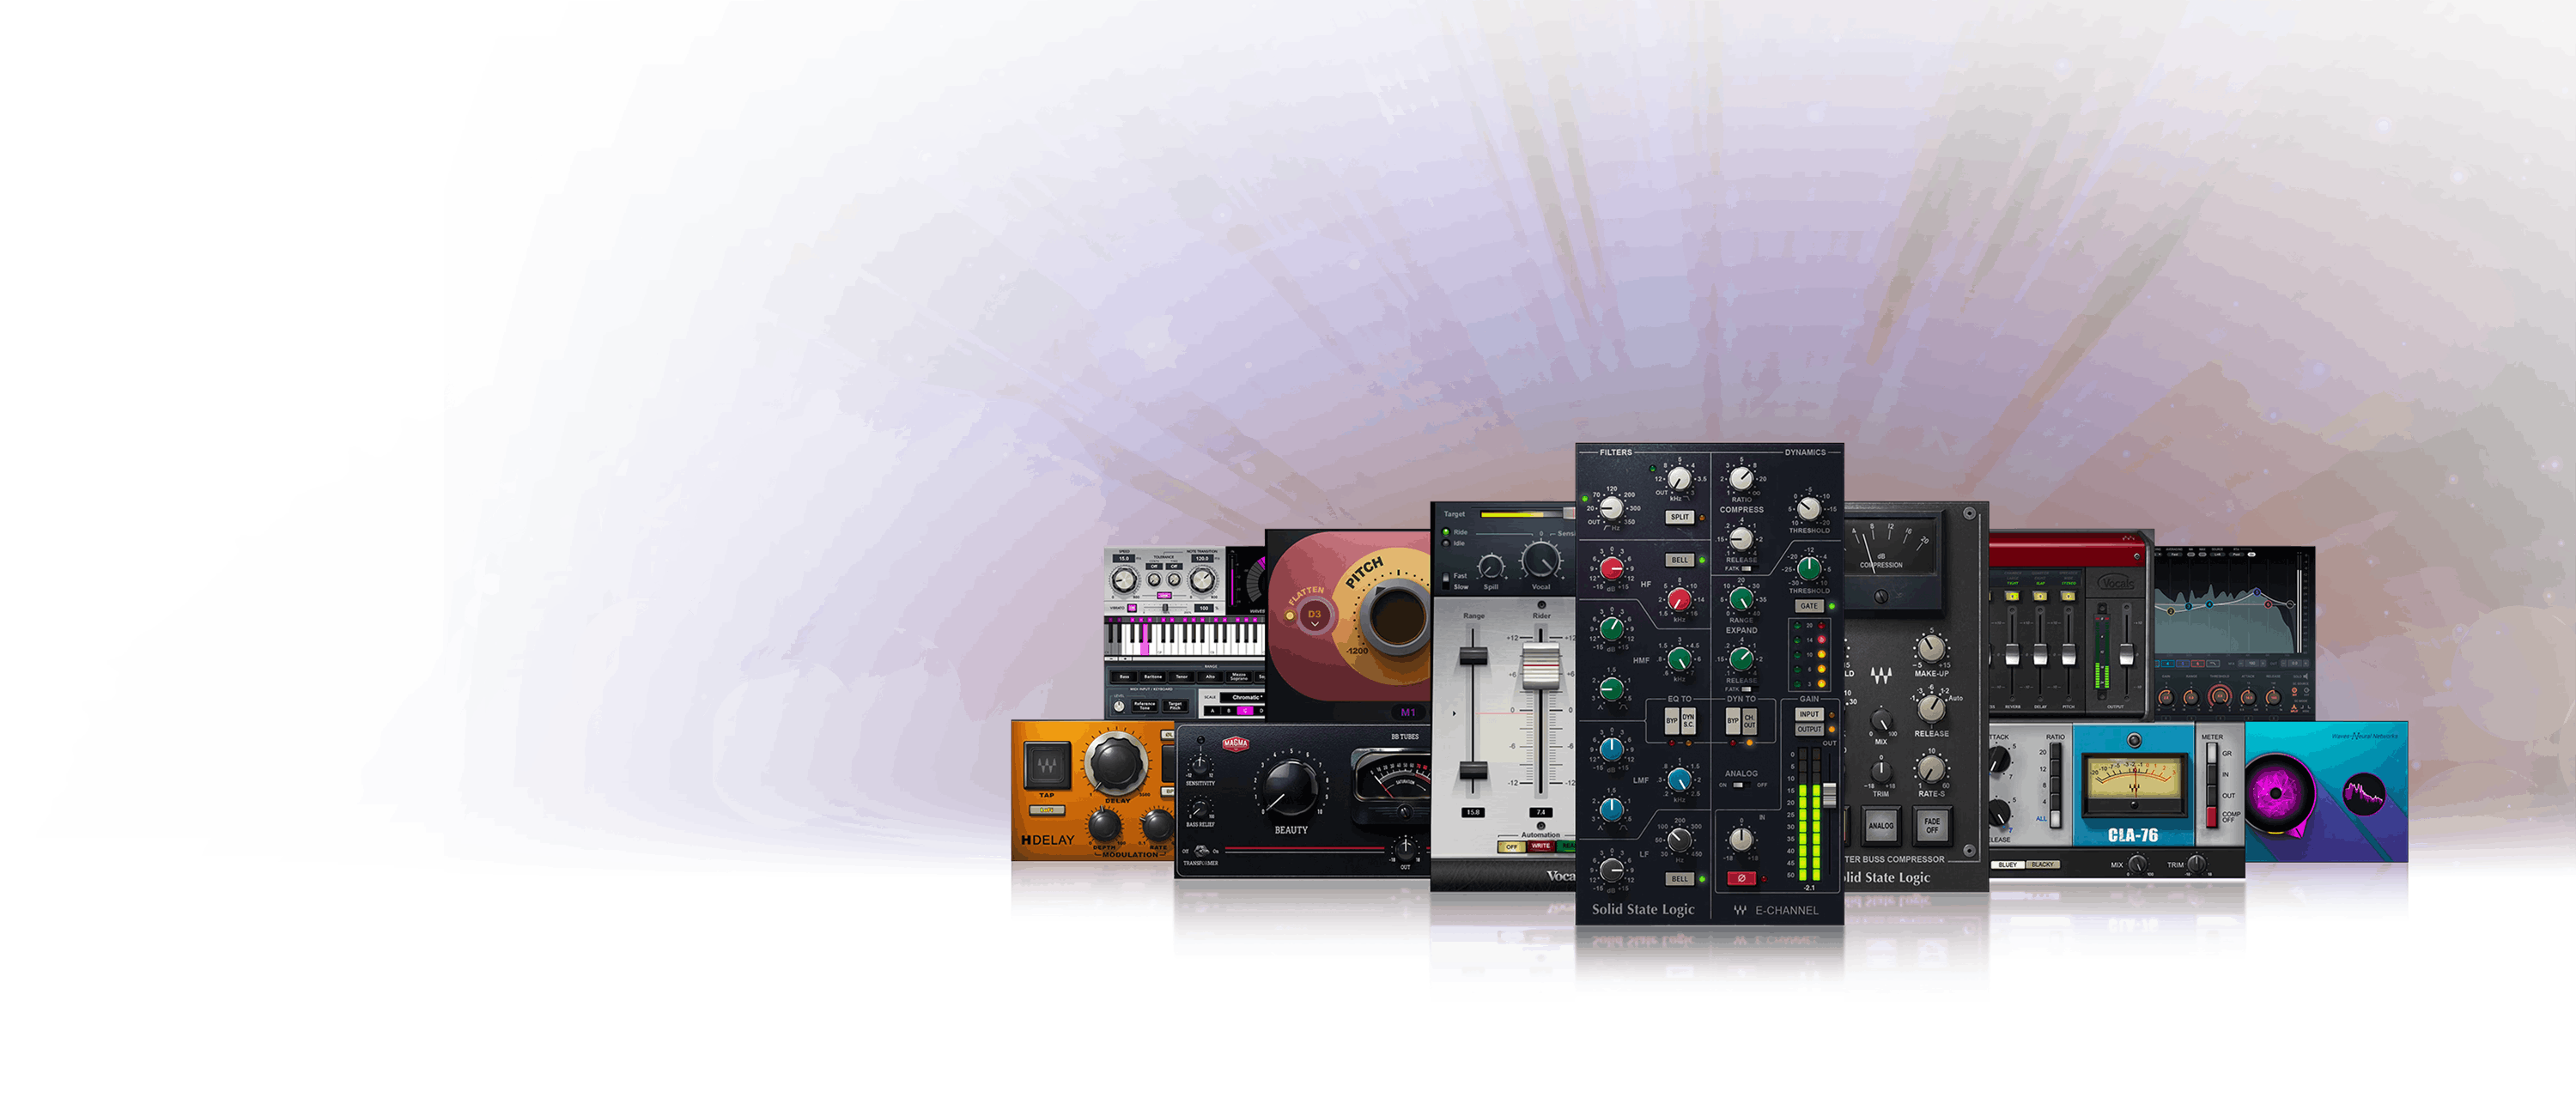Open the Chromatic scale dropdown in Waves Tune
Image resolution: width=2576 pixels, height=1116 pixels.
[x=1245, y=699]
